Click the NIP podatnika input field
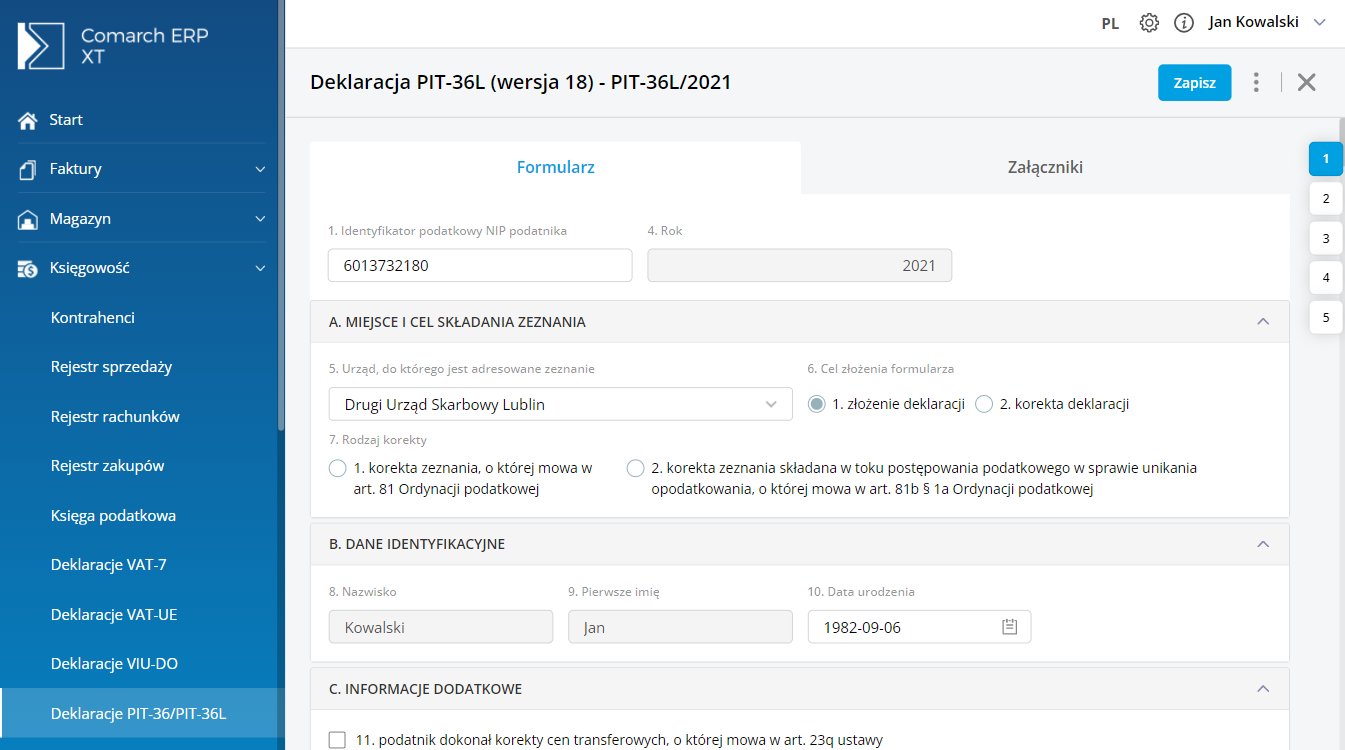 point(480,266)
